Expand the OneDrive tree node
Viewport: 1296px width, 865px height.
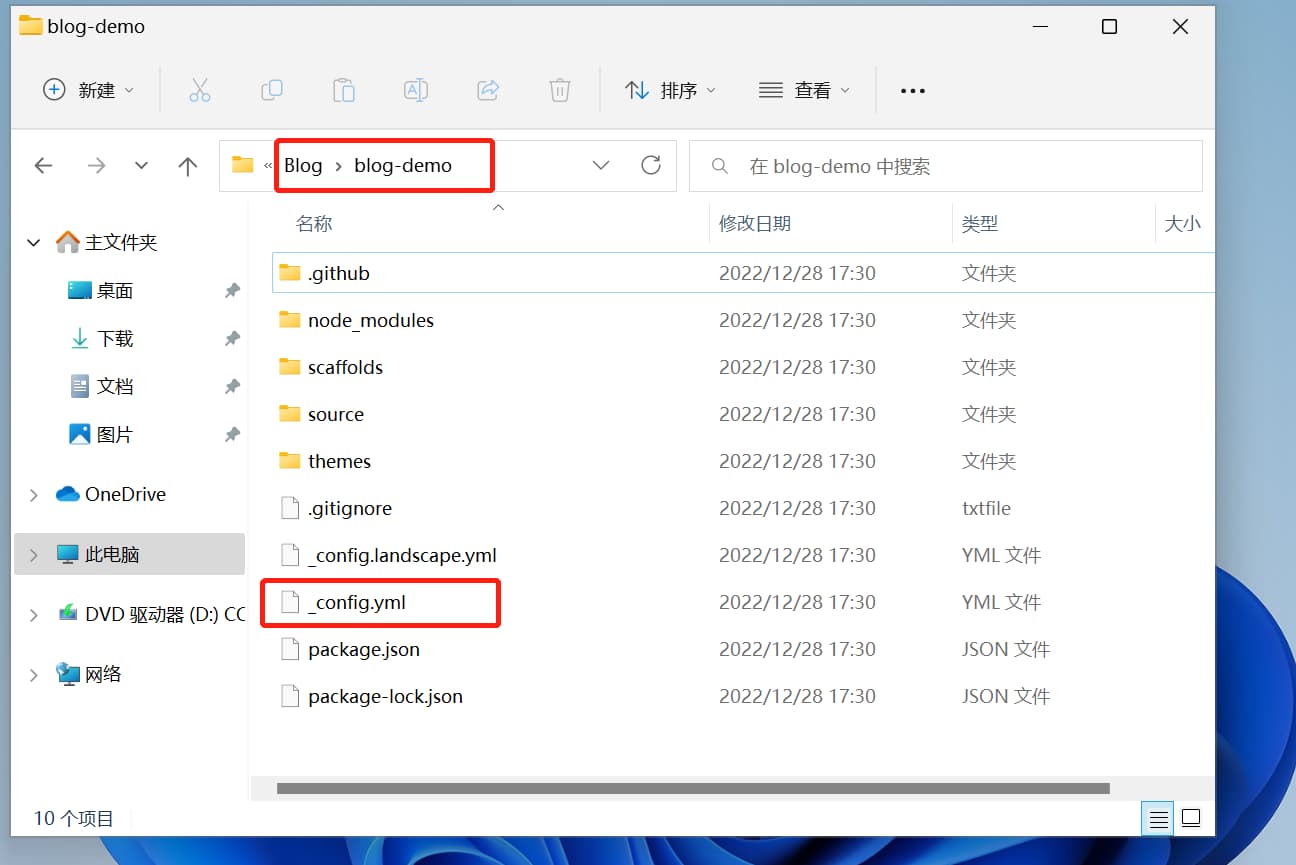[34, 495]
